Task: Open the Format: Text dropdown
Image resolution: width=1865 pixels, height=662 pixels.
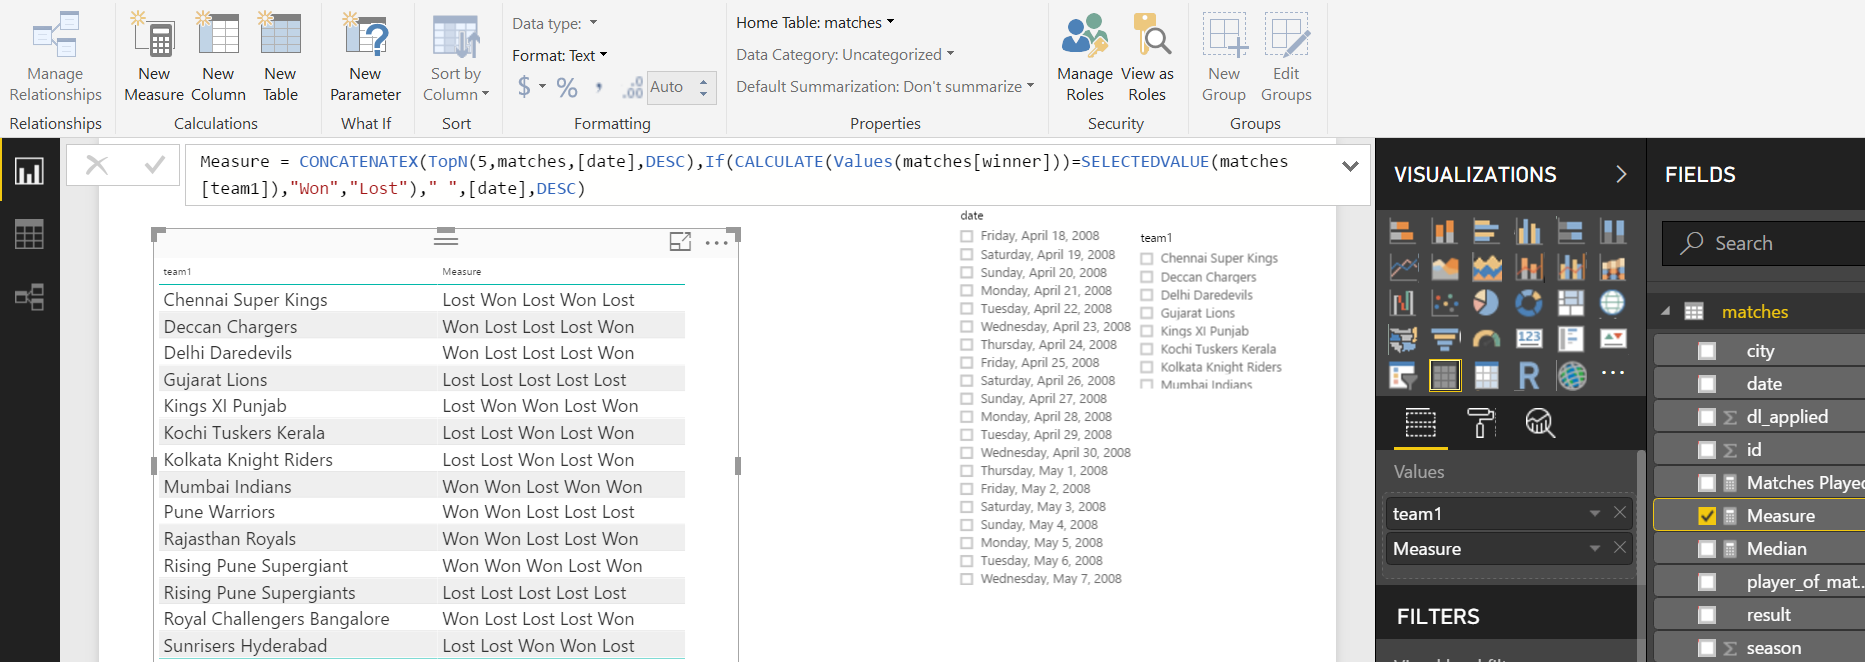Action: pyautogui.click(x=560, y=55)
